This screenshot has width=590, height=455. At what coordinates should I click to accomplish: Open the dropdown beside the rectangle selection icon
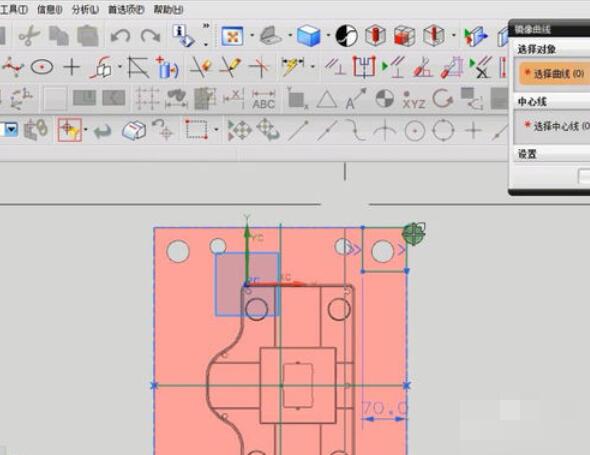216,130
